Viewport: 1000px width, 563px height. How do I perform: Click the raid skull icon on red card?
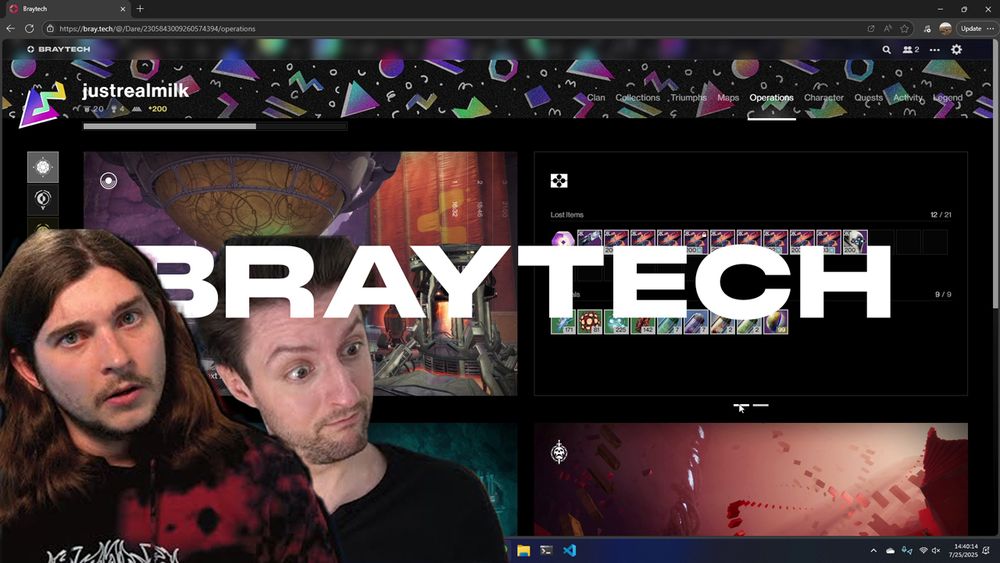pyautogui.click(x=559, y=452)
